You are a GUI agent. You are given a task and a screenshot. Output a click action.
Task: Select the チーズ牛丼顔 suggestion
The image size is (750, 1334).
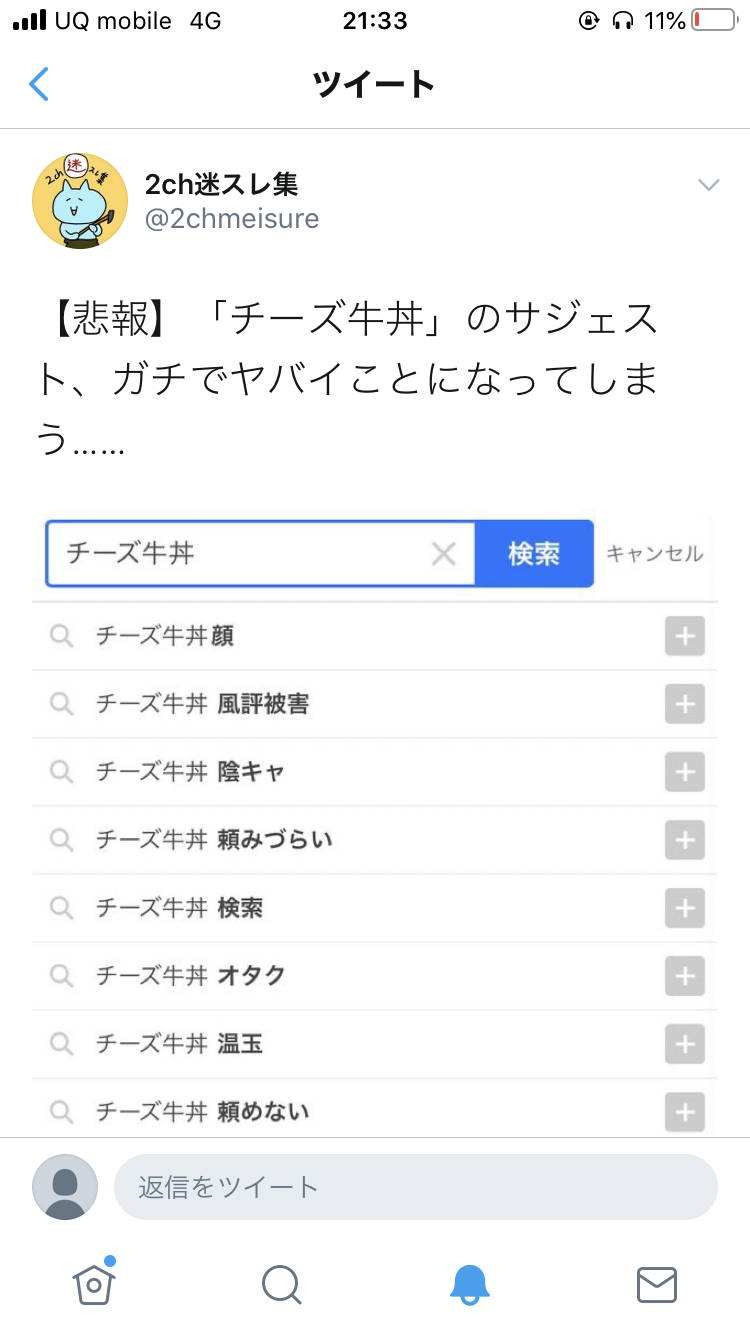pos(166,636)
